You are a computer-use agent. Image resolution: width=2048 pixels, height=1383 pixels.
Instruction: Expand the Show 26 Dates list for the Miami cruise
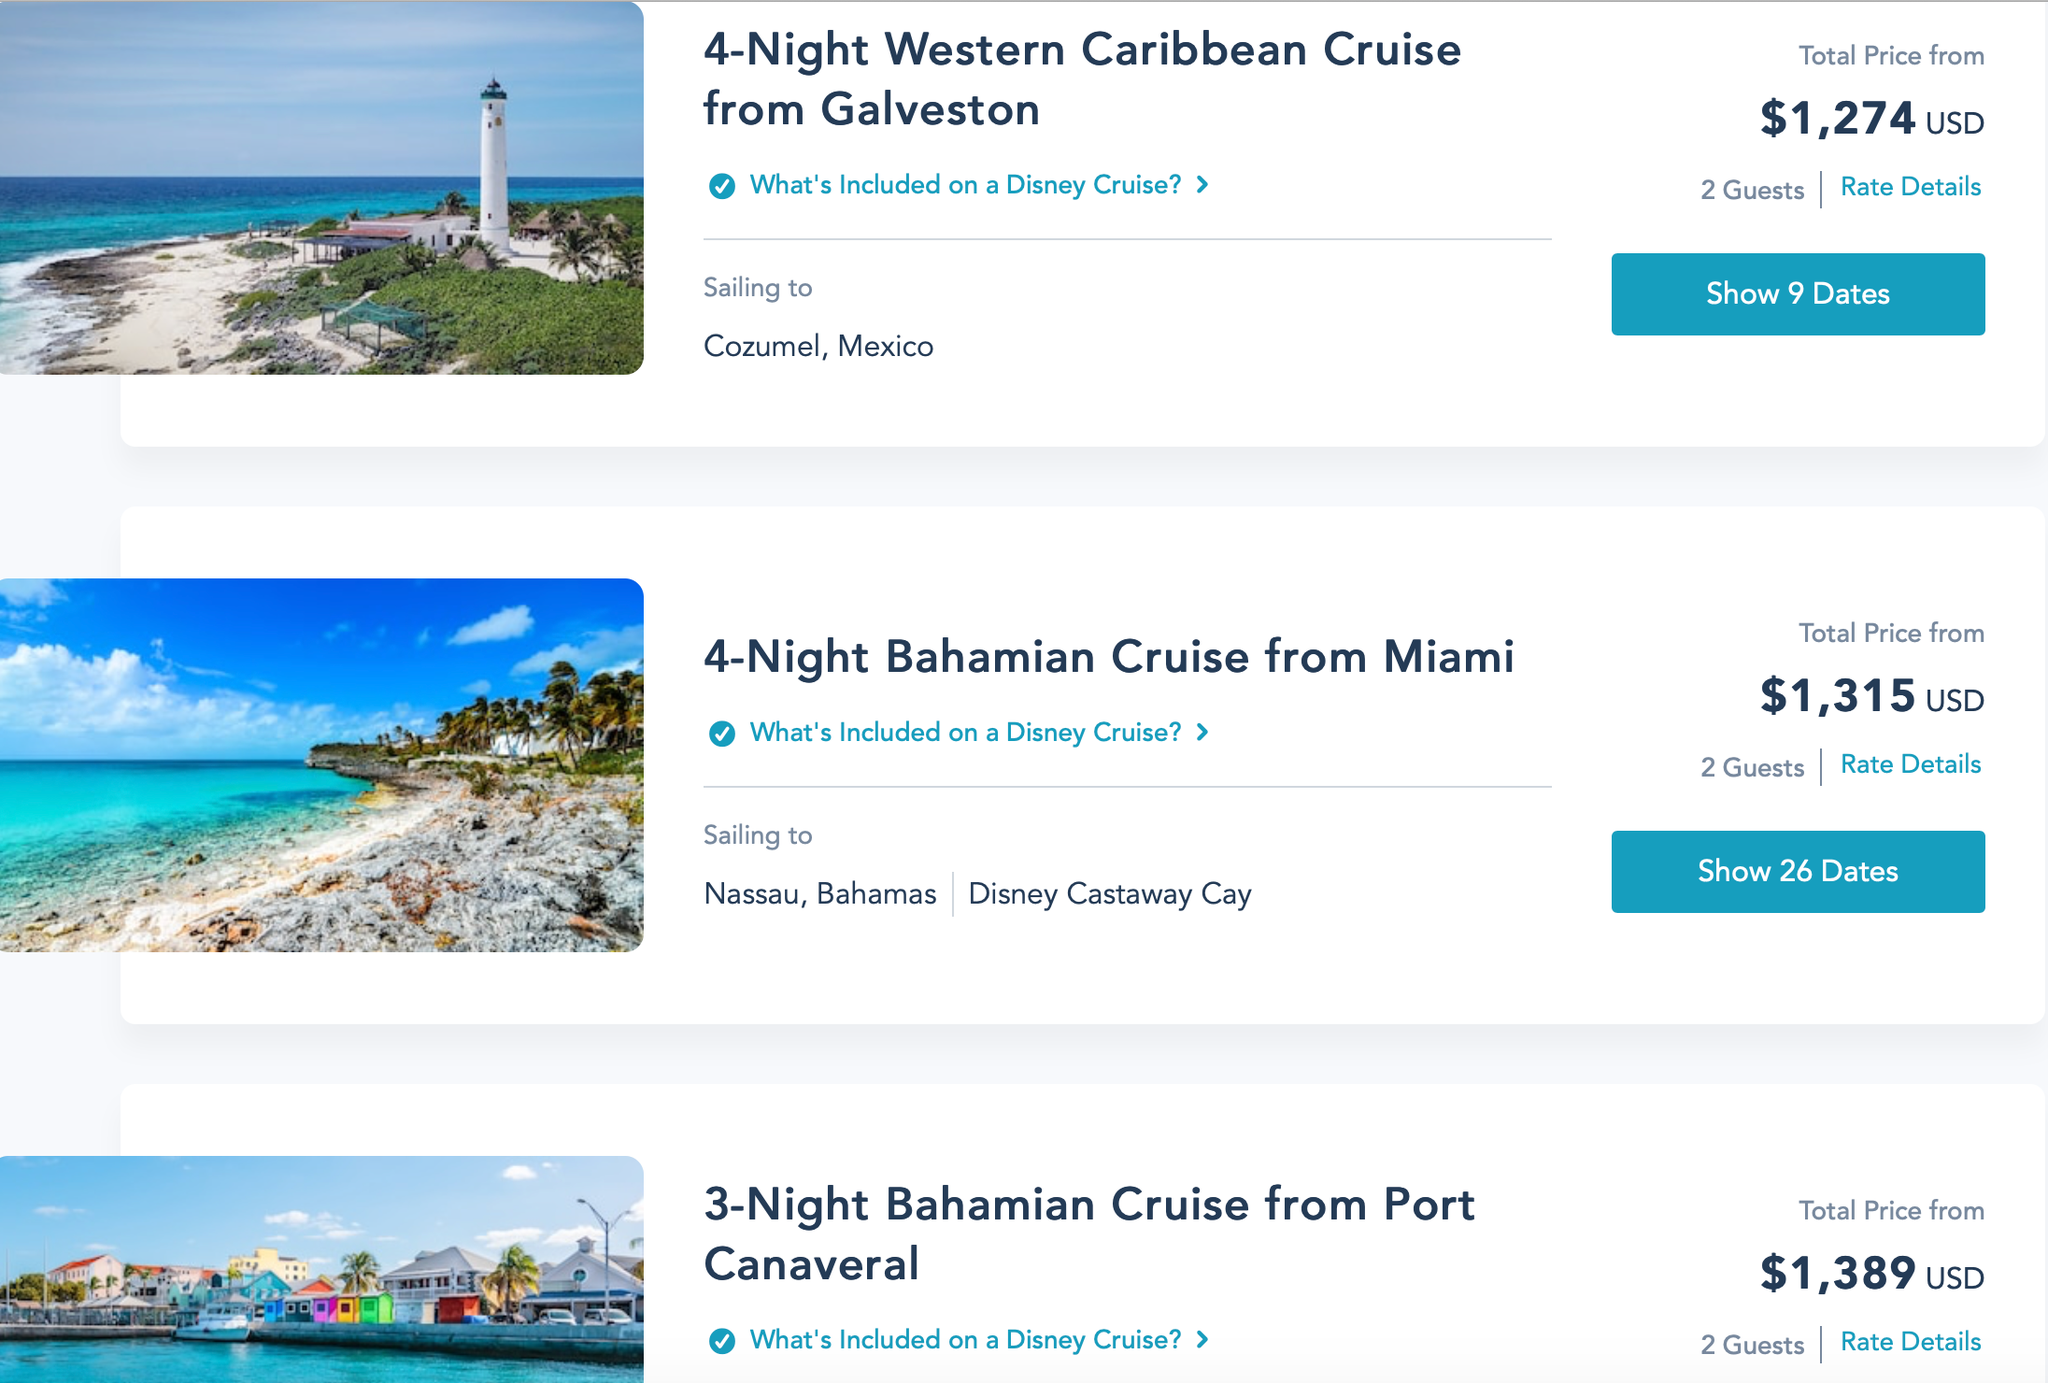tap(1797, 871)
